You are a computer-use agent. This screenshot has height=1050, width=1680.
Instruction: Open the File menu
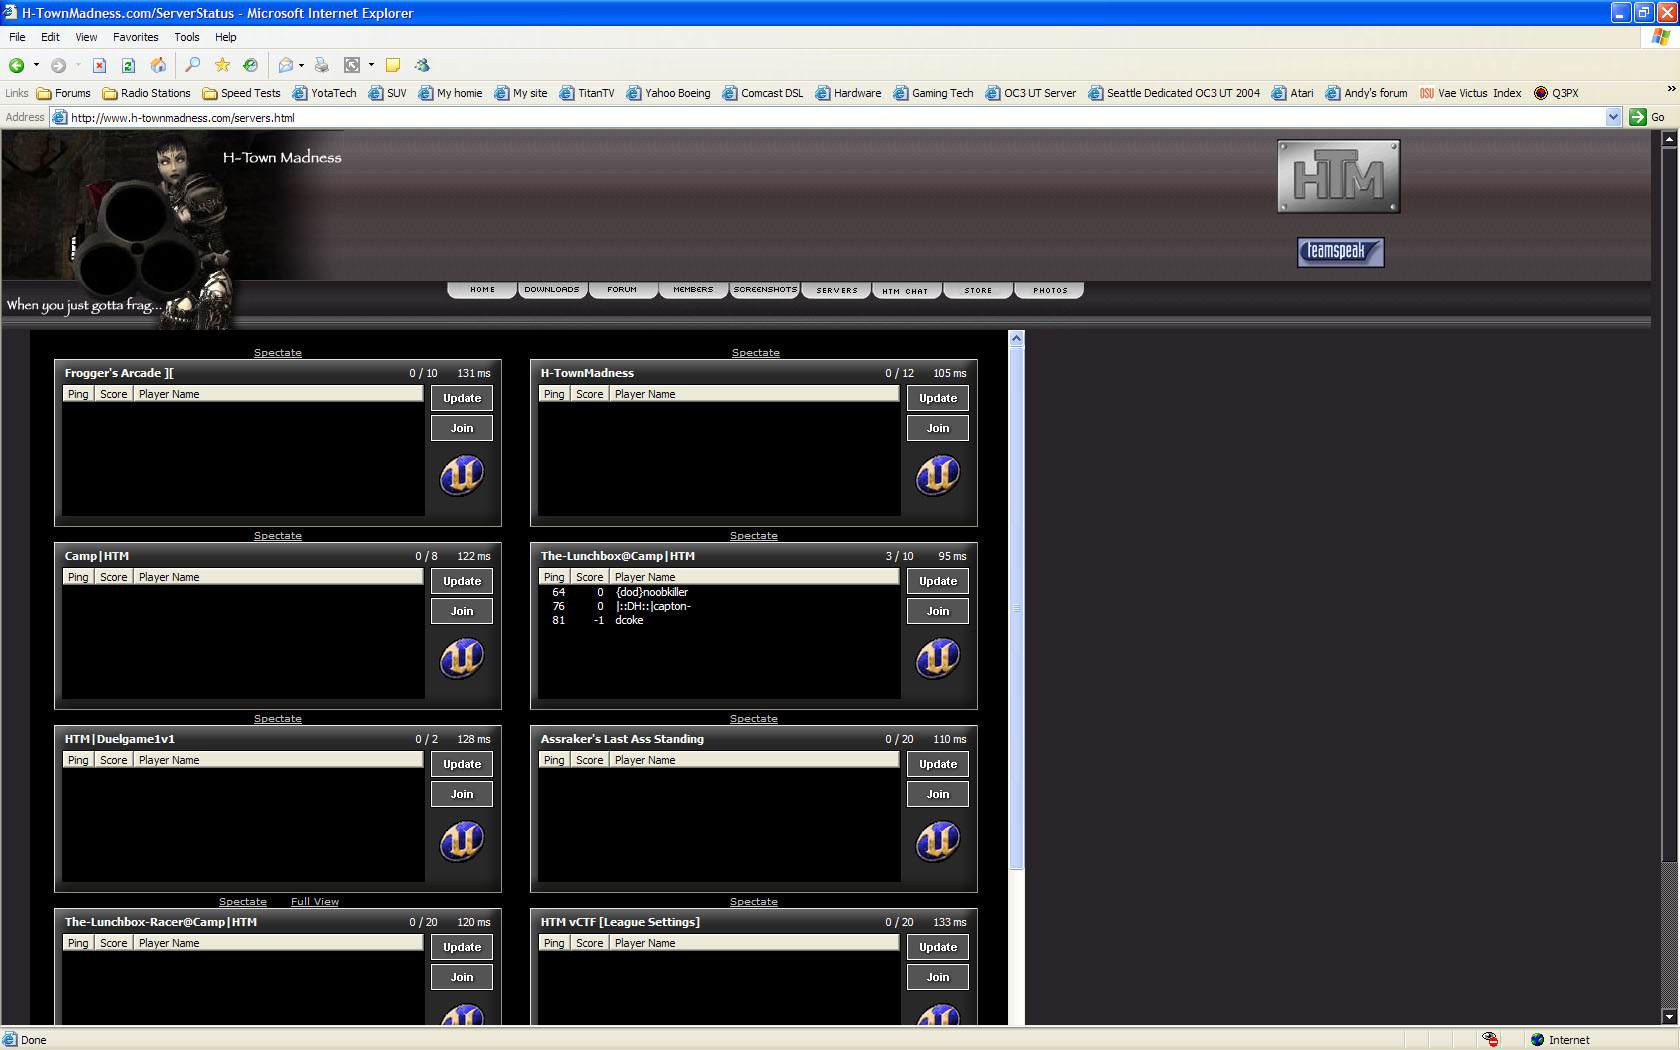tap(18, 37)
